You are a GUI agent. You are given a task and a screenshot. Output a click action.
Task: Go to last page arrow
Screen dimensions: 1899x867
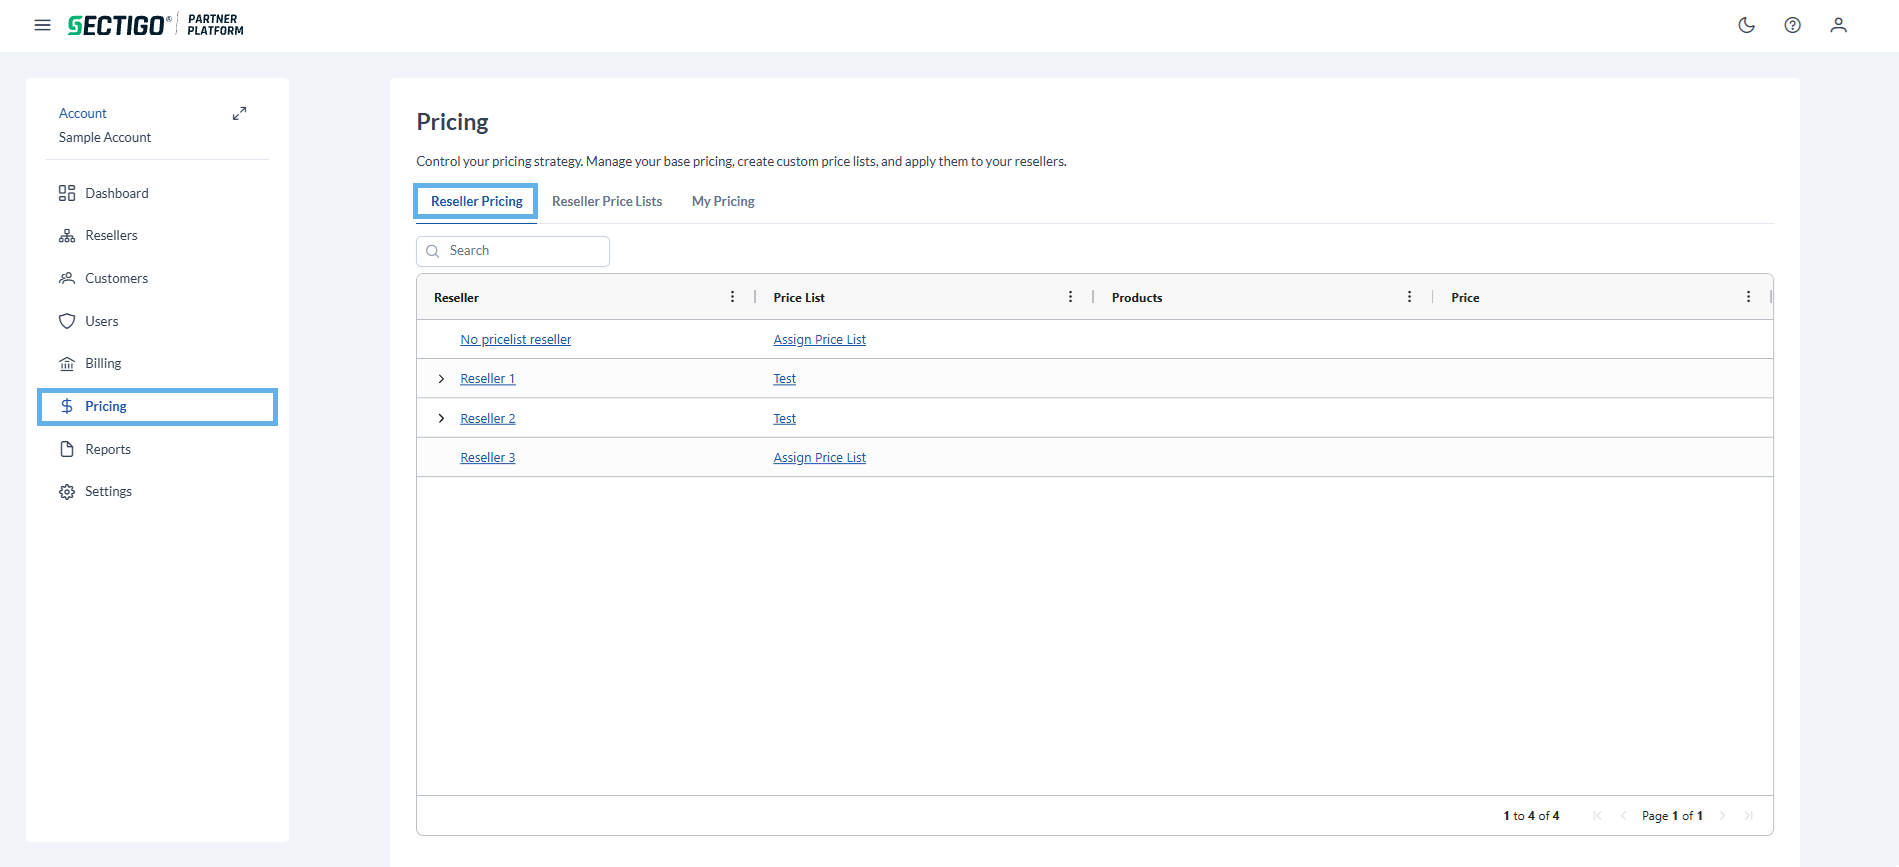point(1749,816)
